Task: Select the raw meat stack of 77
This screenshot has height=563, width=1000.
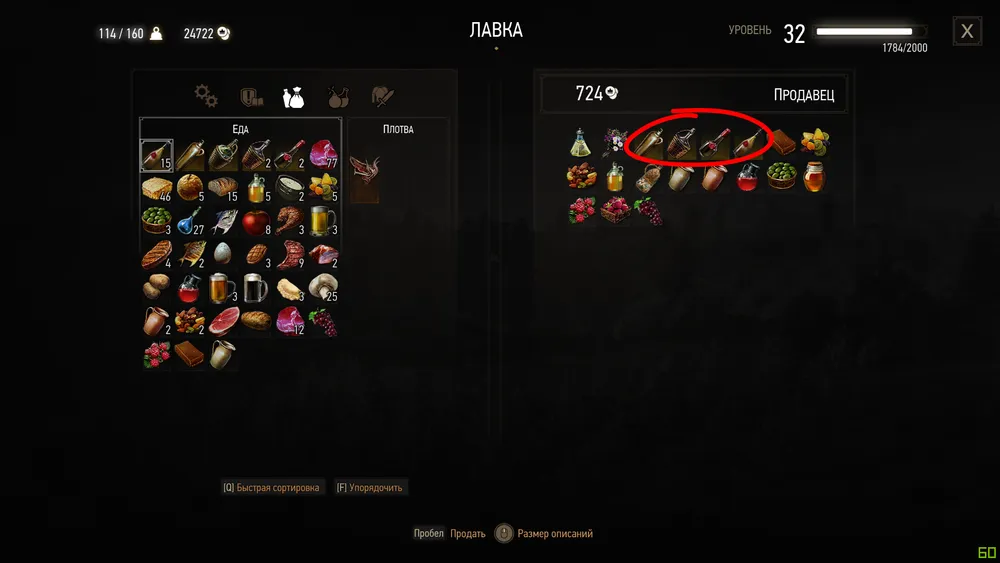Action: [x=323, y=155]
